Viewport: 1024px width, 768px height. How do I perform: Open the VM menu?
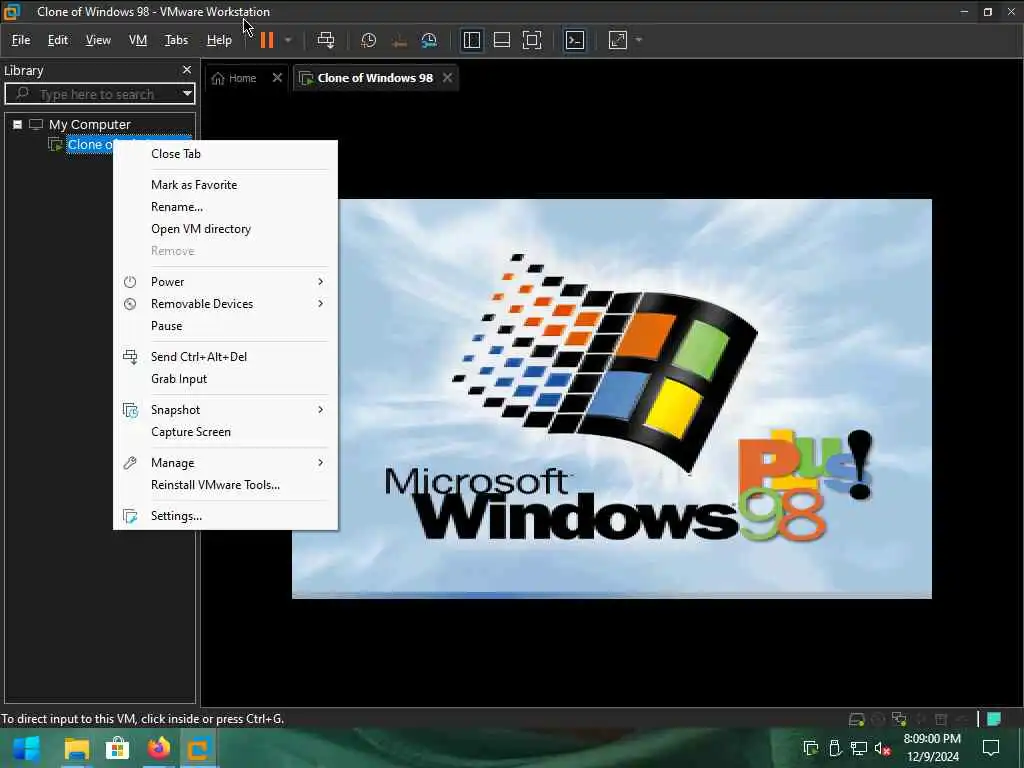tap(138, 40)
